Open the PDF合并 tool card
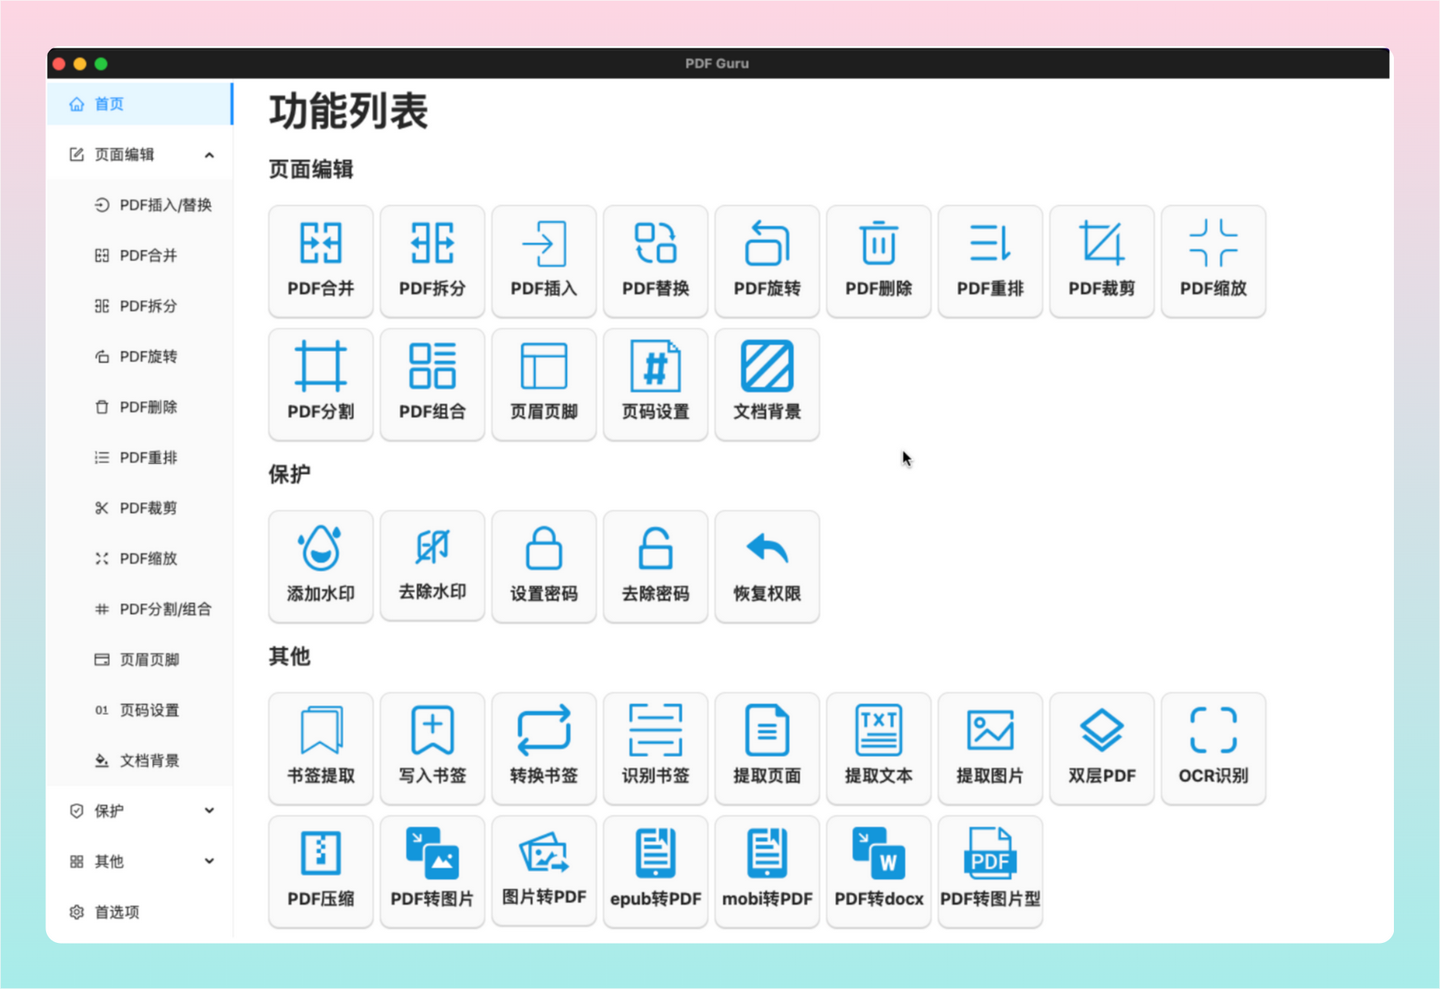1440x989 pixels. 321,262
